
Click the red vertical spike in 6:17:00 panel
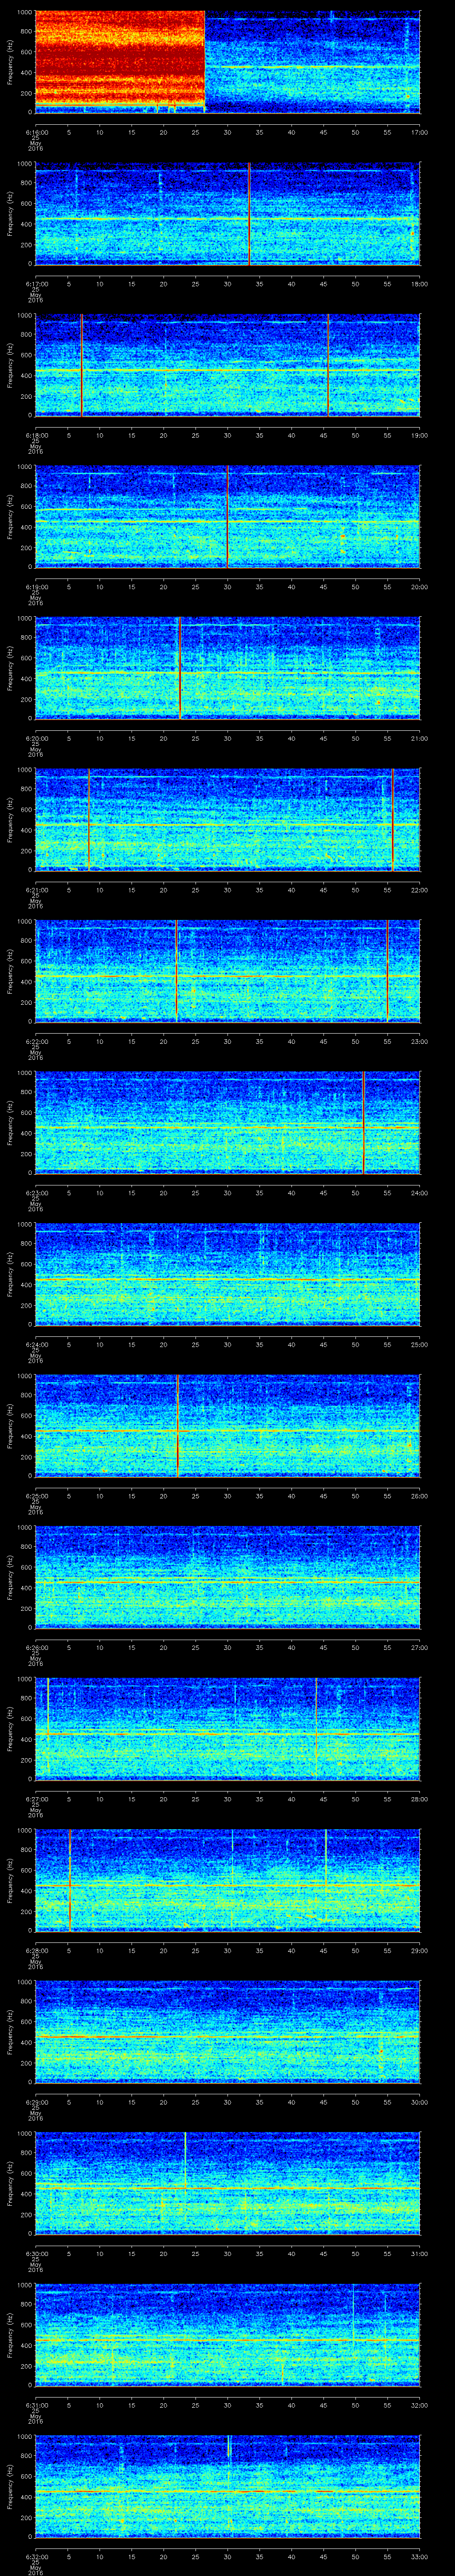[249, 213]
